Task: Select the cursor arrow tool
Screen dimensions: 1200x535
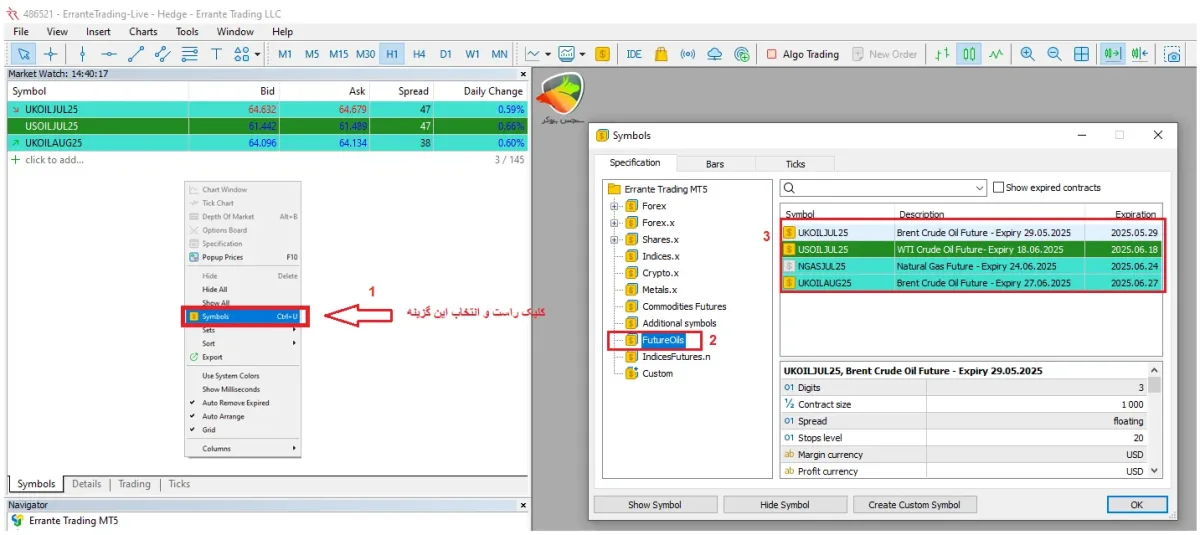Action: coord(24,54)
